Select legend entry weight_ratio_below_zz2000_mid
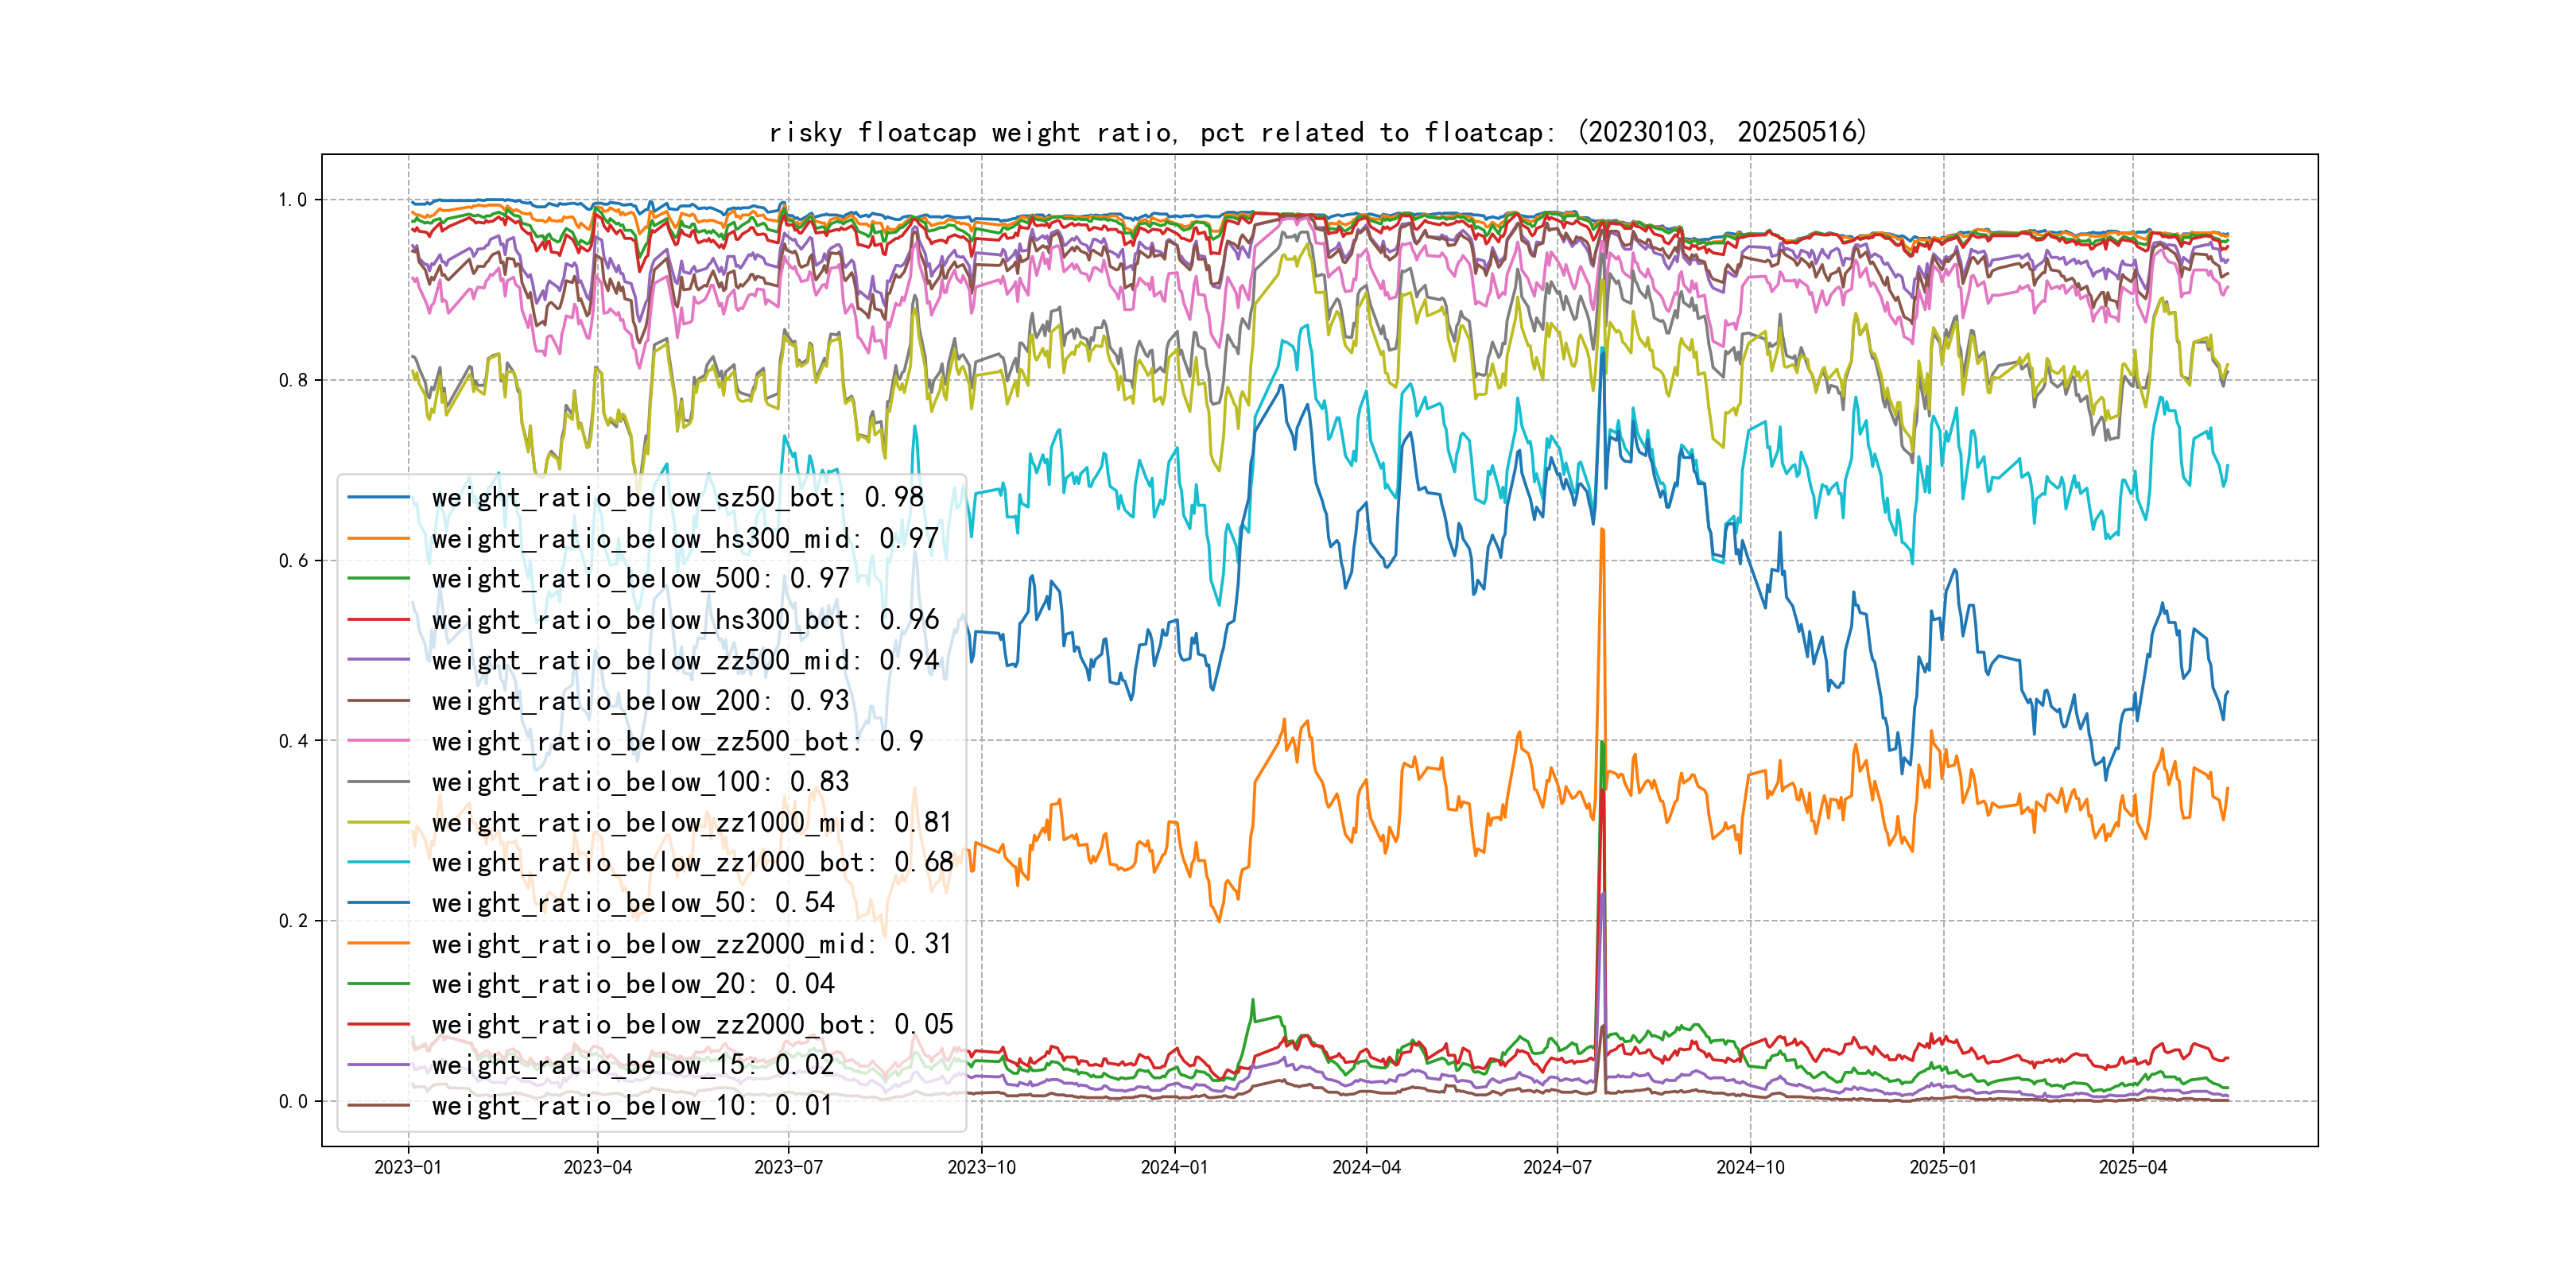The height and width of the screenshot is (1288, 2576). [692, 944]
